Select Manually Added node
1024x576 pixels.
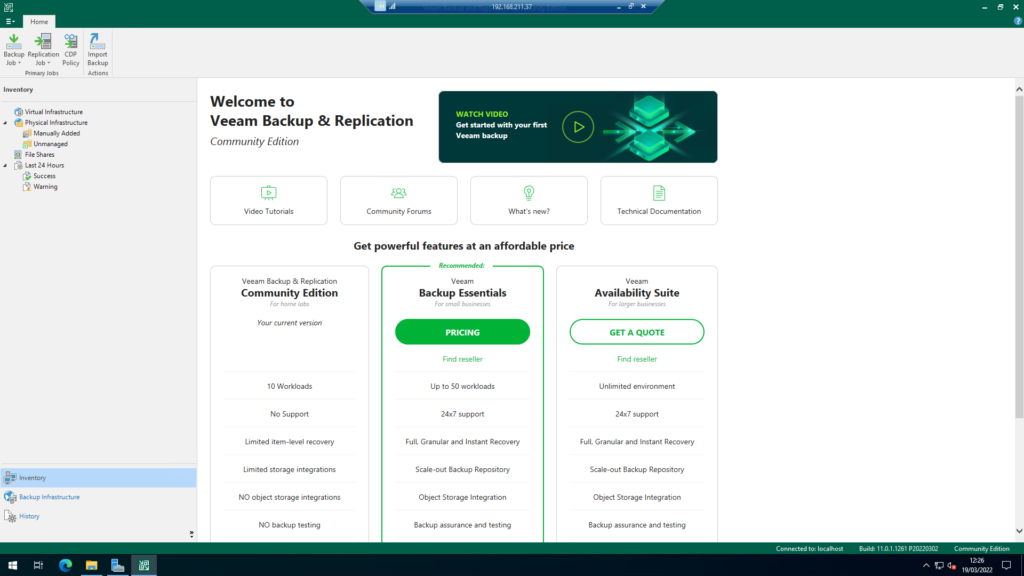(x=56, y=133)
